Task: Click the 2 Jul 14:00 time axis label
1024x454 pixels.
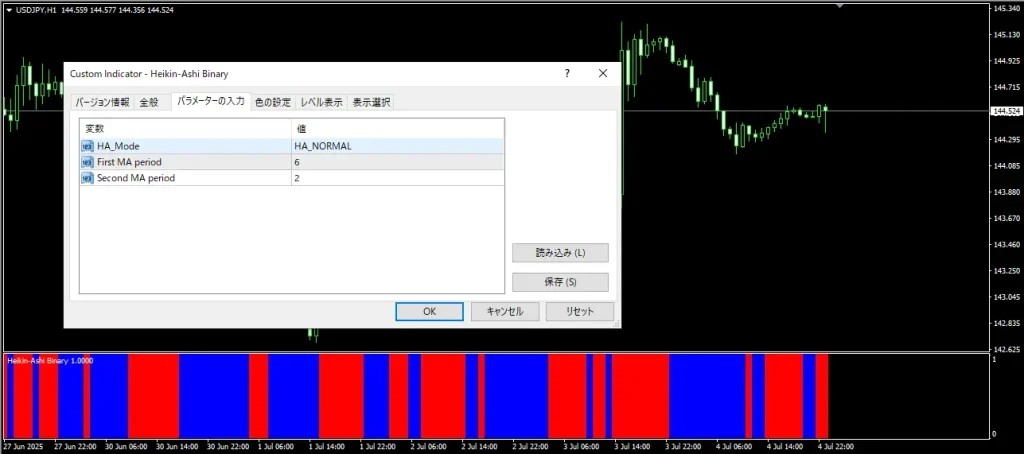Action: click(480, 447)
